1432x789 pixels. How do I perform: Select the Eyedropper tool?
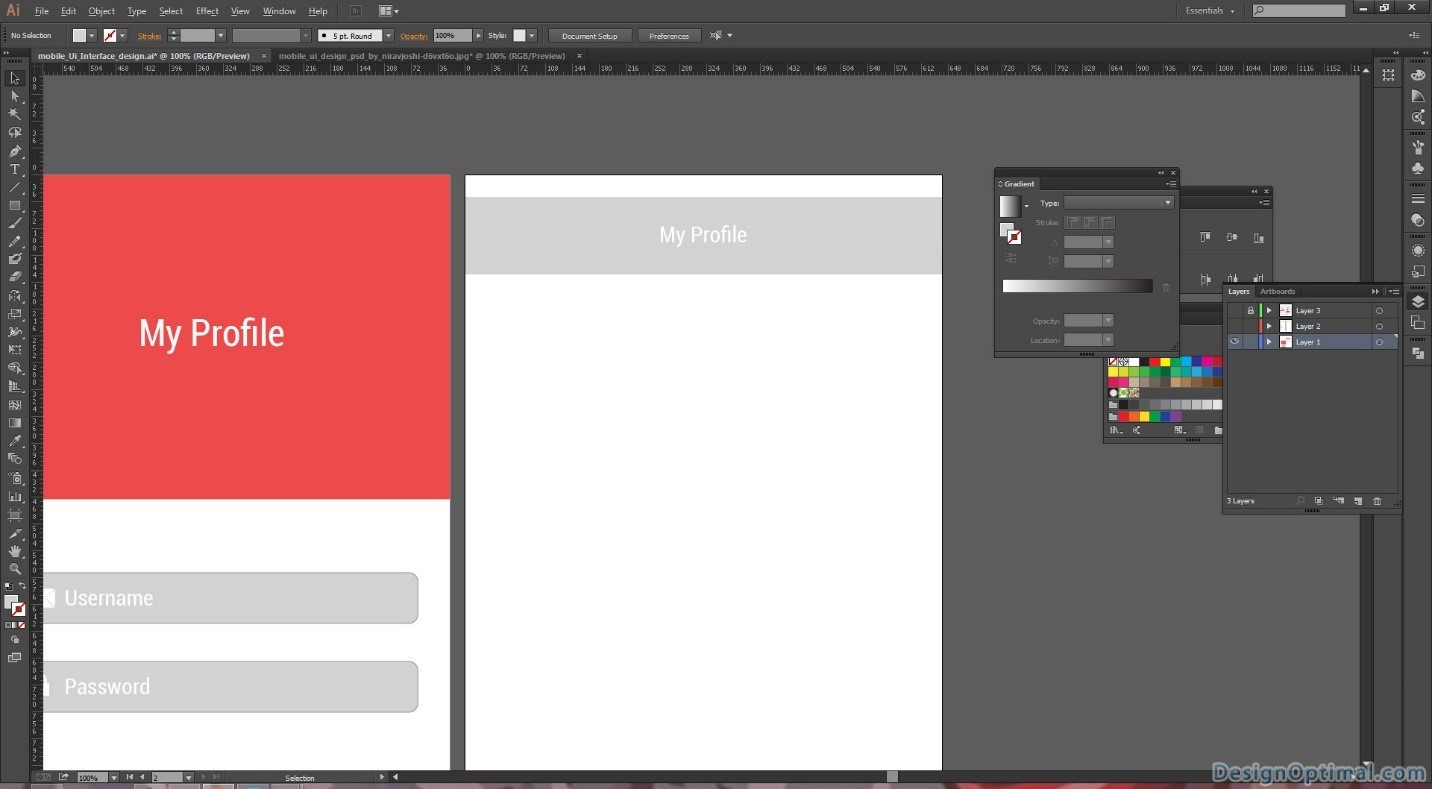(15, 440)
